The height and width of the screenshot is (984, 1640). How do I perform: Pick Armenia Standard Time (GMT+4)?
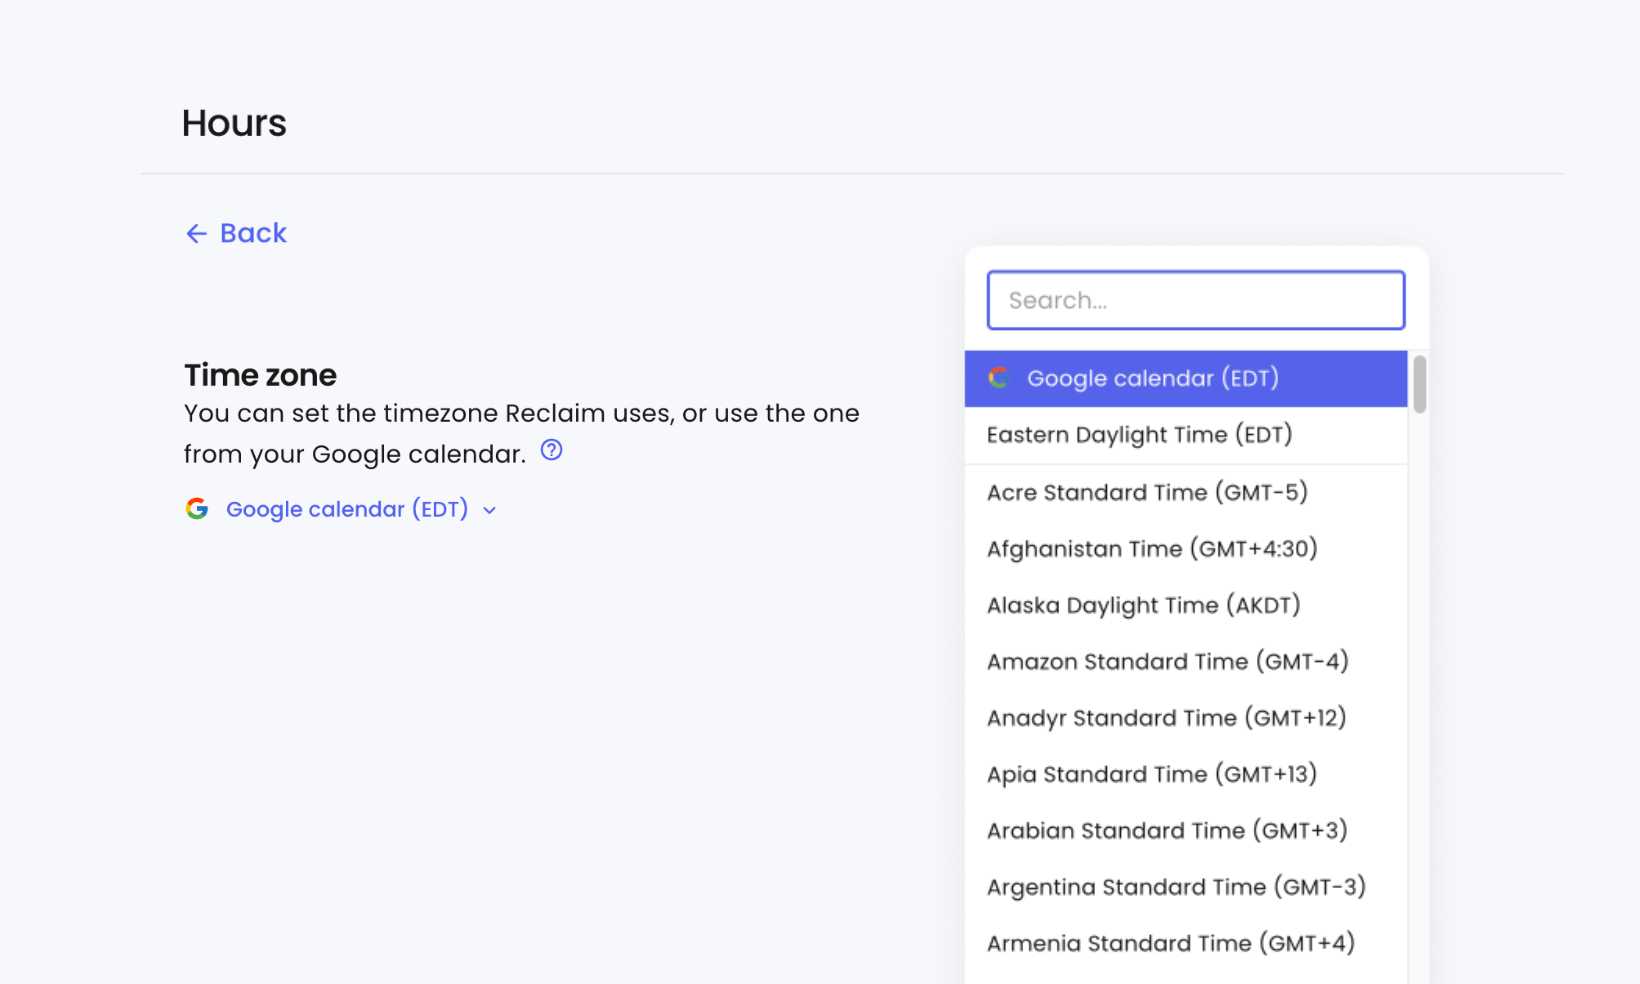[1186, 943]
